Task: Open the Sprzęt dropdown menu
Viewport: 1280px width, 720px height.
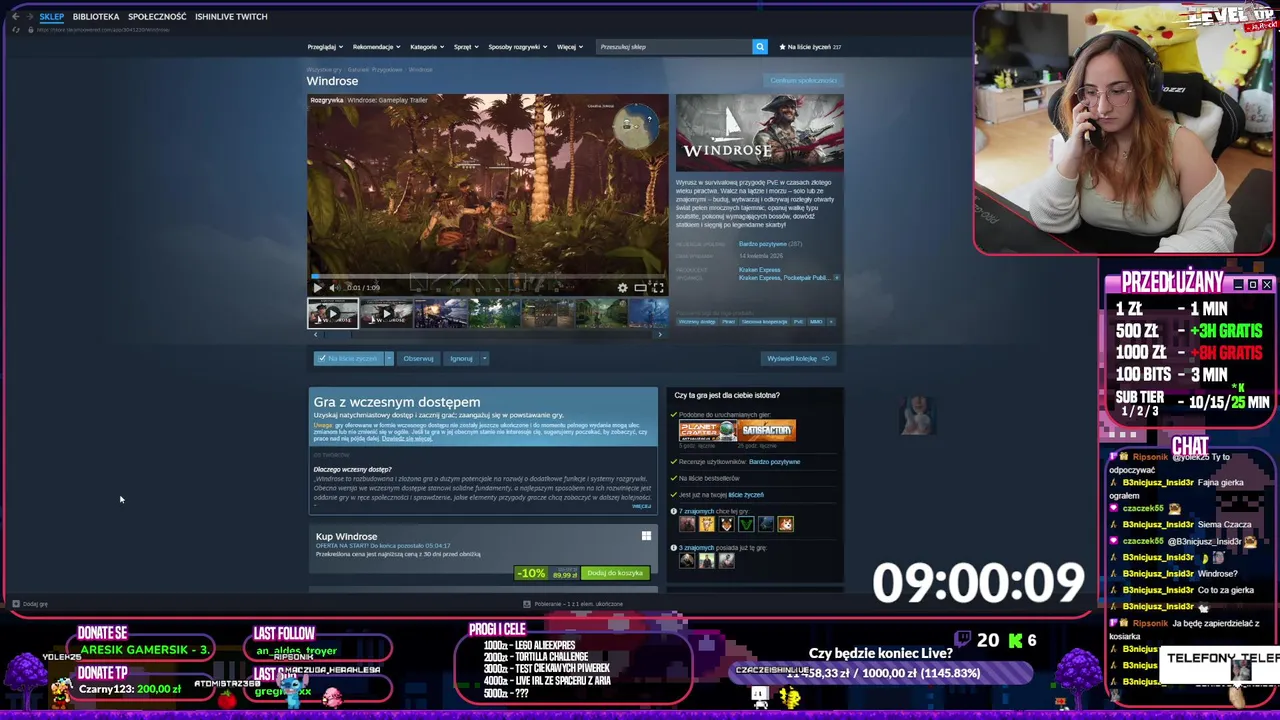Action: coord(466,47)
